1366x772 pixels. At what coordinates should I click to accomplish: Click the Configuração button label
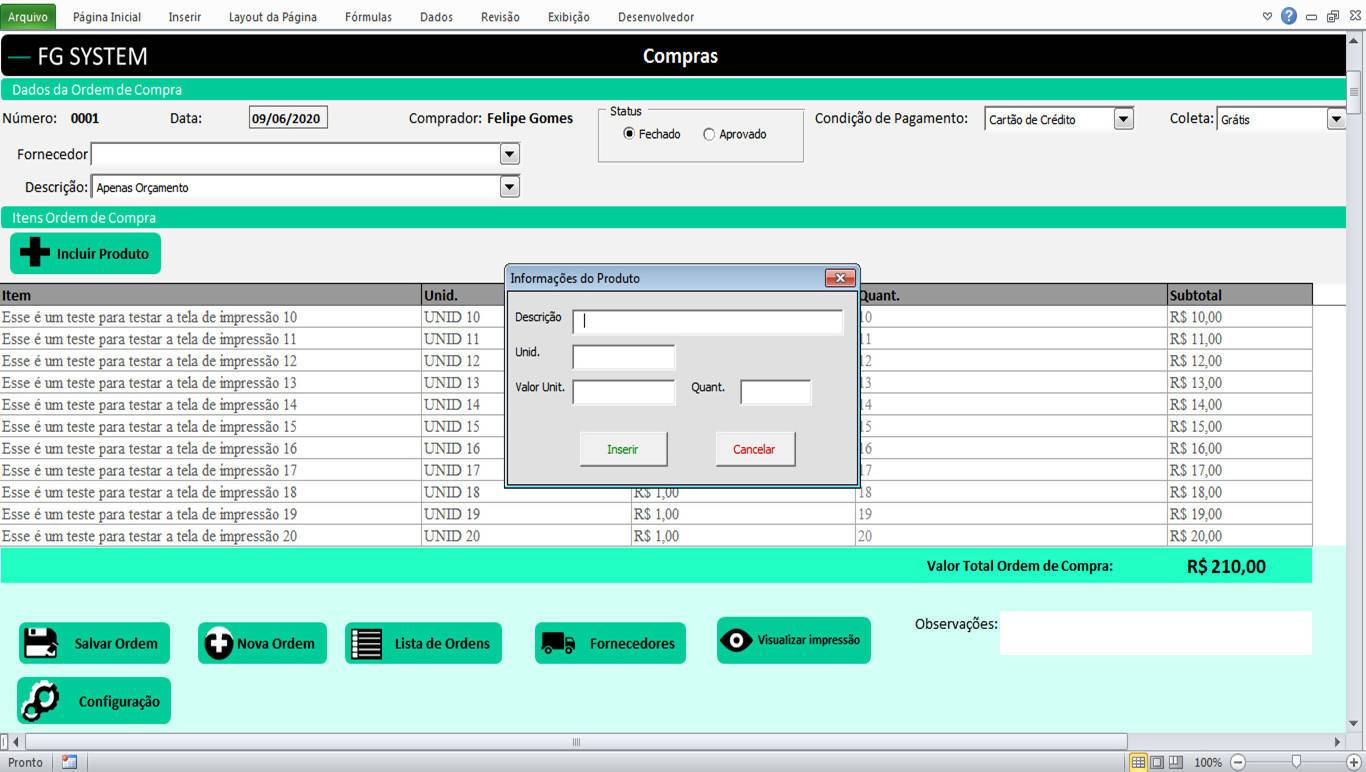(119, 701)
